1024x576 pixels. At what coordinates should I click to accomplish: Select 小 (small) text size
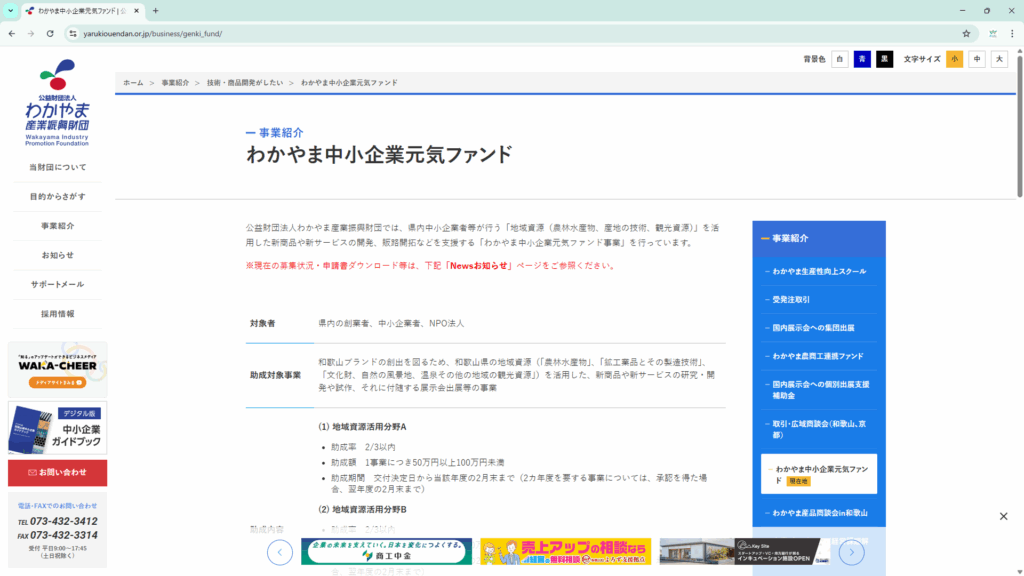click(954, 59)
